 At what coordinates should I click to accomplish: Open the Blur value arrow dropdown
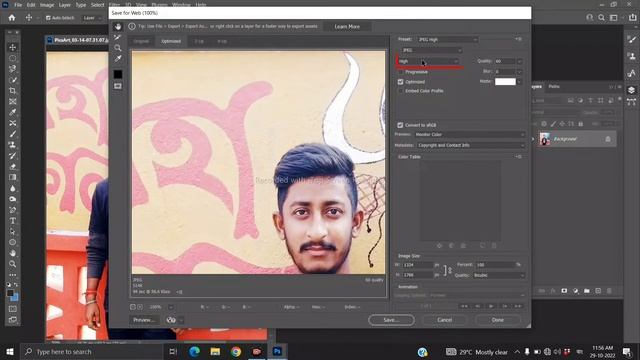tap(519, 71)
